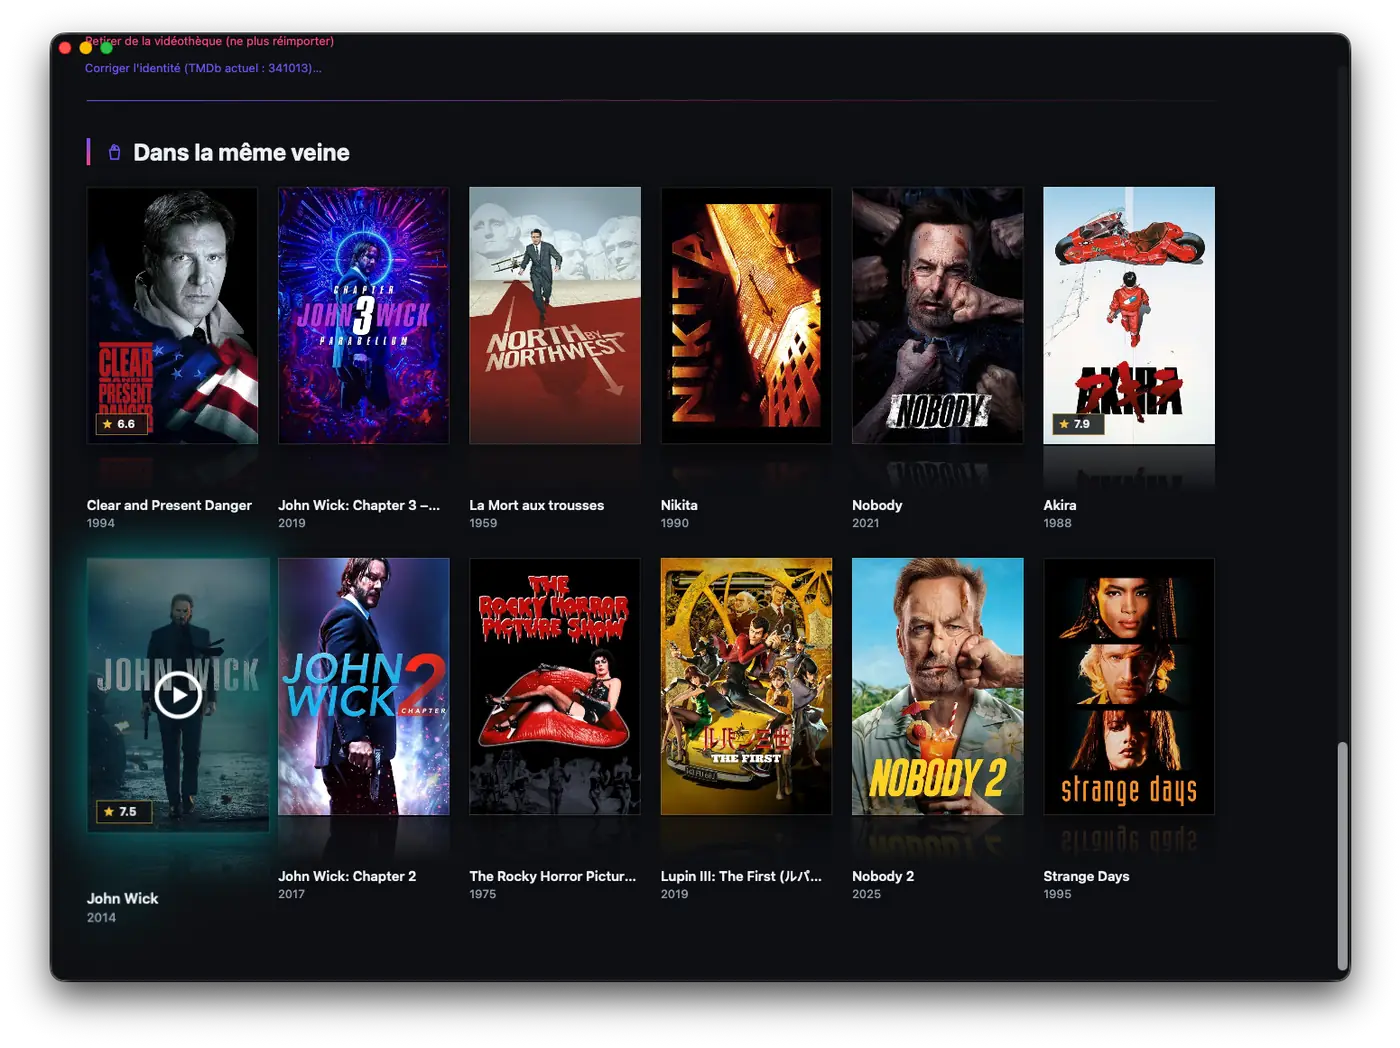
Task: Click the La Mort aux trousses title
Action: click(537, 505)
